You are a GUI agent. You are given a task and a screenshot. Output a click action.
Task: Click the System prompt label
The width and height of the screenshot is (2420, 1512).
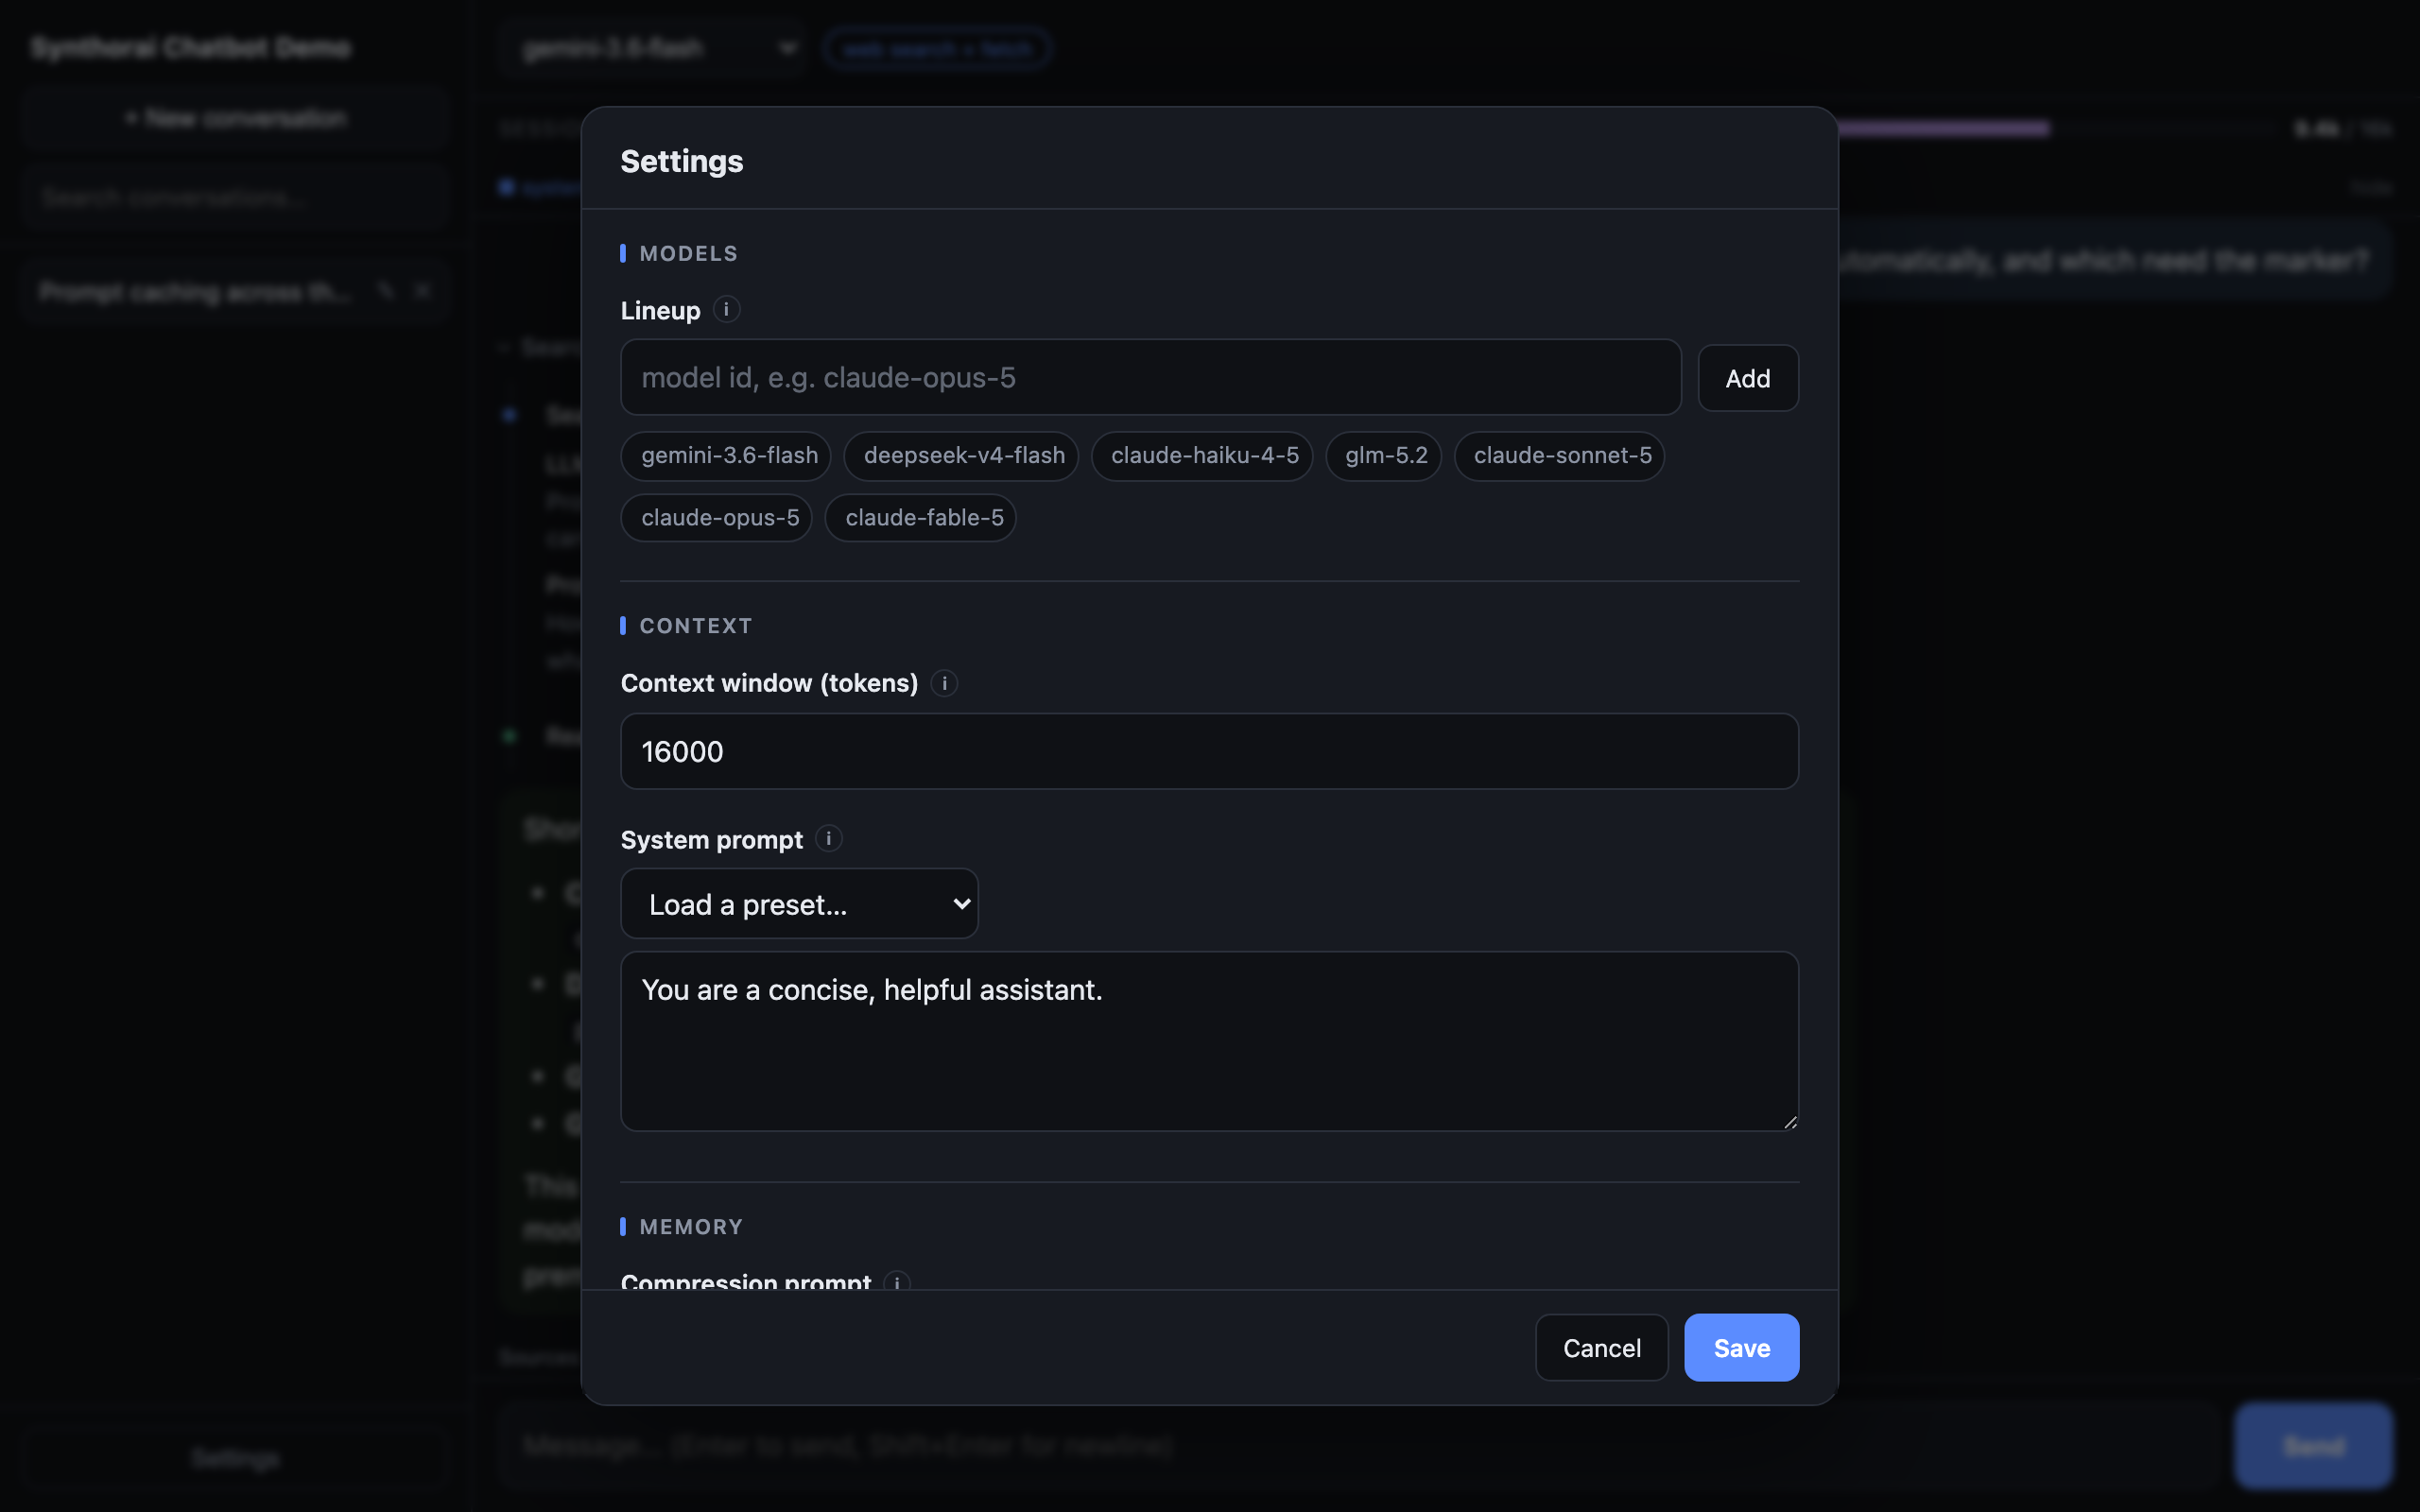pyautogui.click(x=711, y=840)
